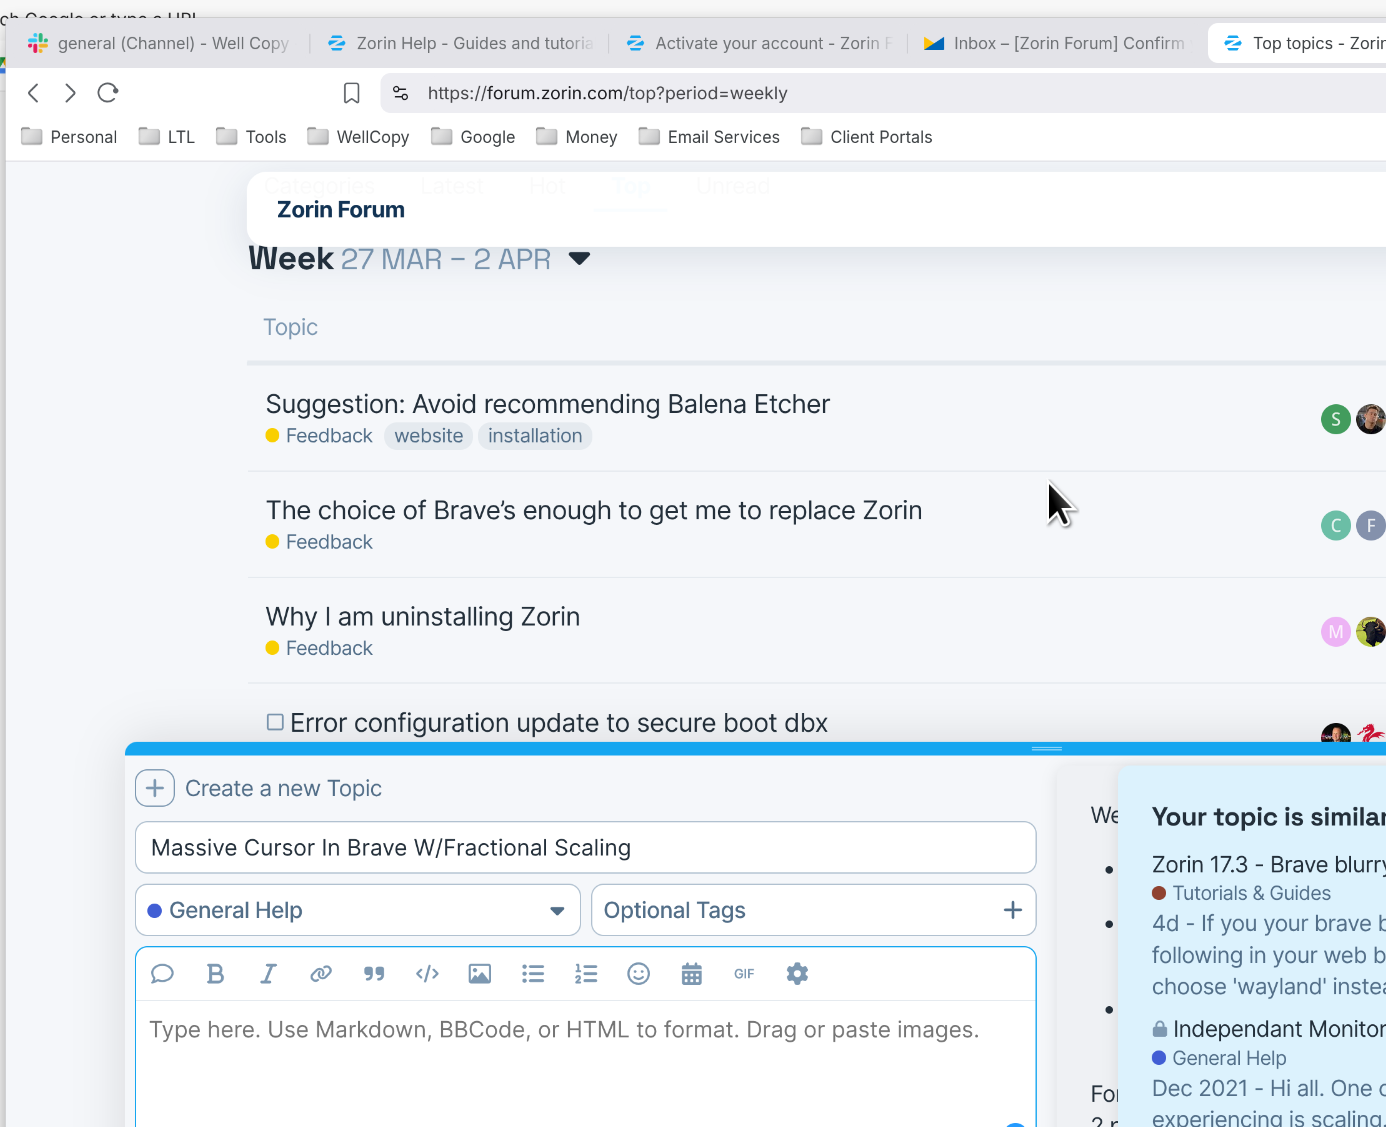View pink M user avatar on uninstalling topic
The image size is (1386, 1127).
pos(1336,632)
